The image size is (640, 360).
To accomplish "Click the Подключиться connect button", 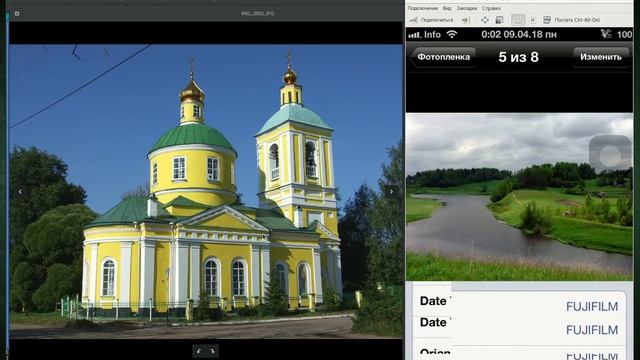I will (432, 20).
